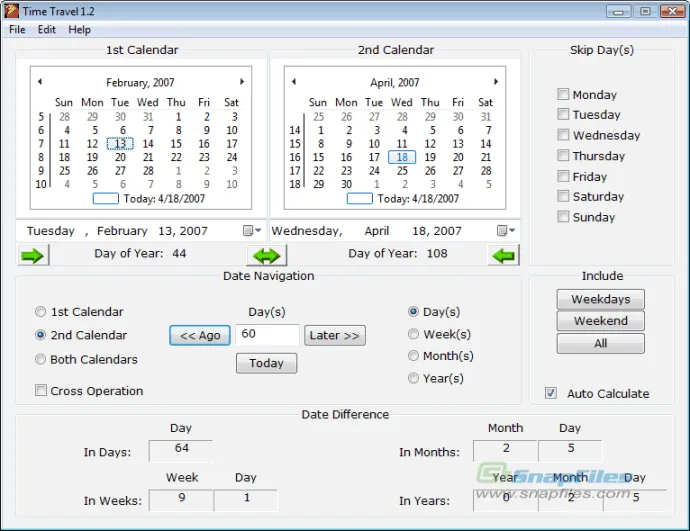Screen dimensions: 690x531
Task: Click the green double-arrow swap dates button
Action: coord(267,255)
